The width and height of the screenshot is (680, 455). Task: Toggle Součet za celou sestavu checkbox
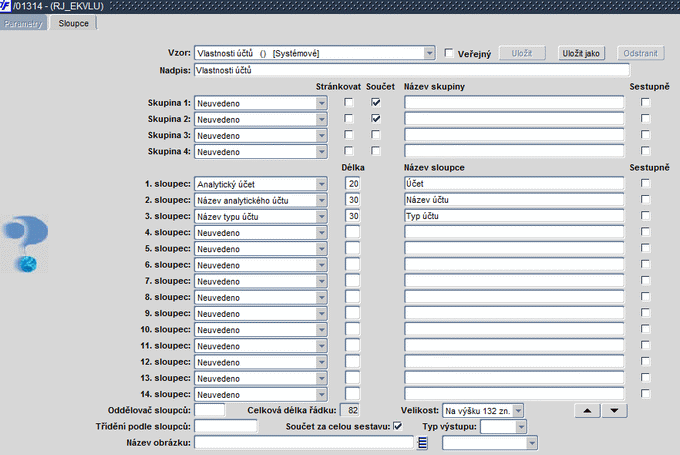pos(397,426)
